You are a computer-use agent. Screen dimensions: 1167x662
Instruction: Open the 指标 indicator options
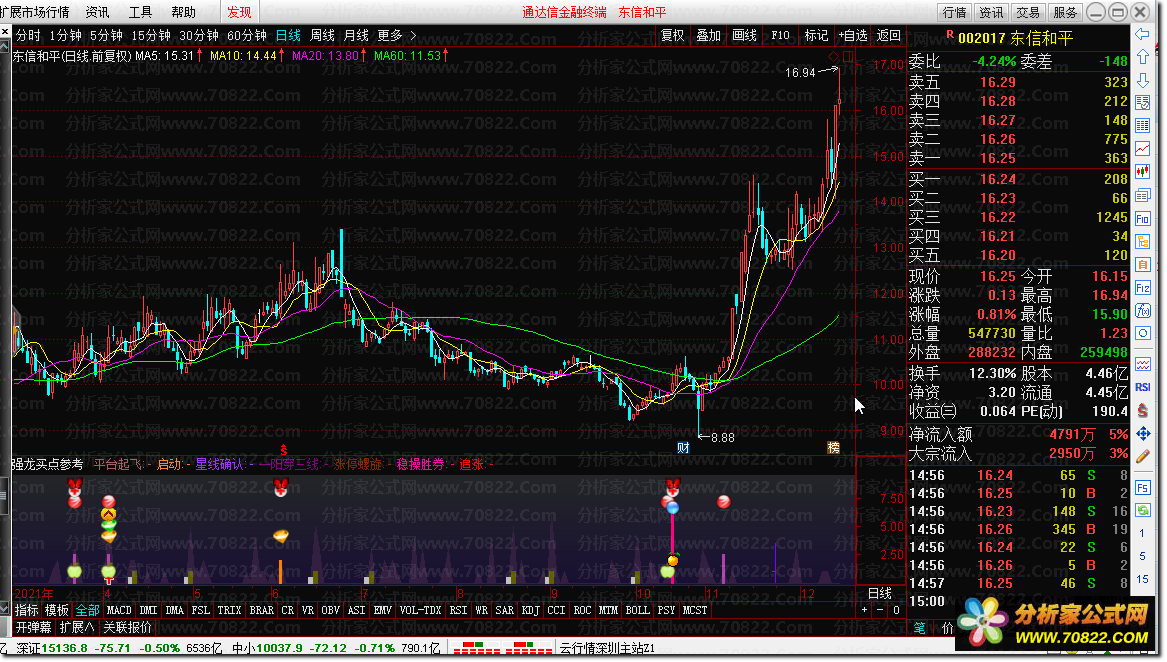(27, 610)
